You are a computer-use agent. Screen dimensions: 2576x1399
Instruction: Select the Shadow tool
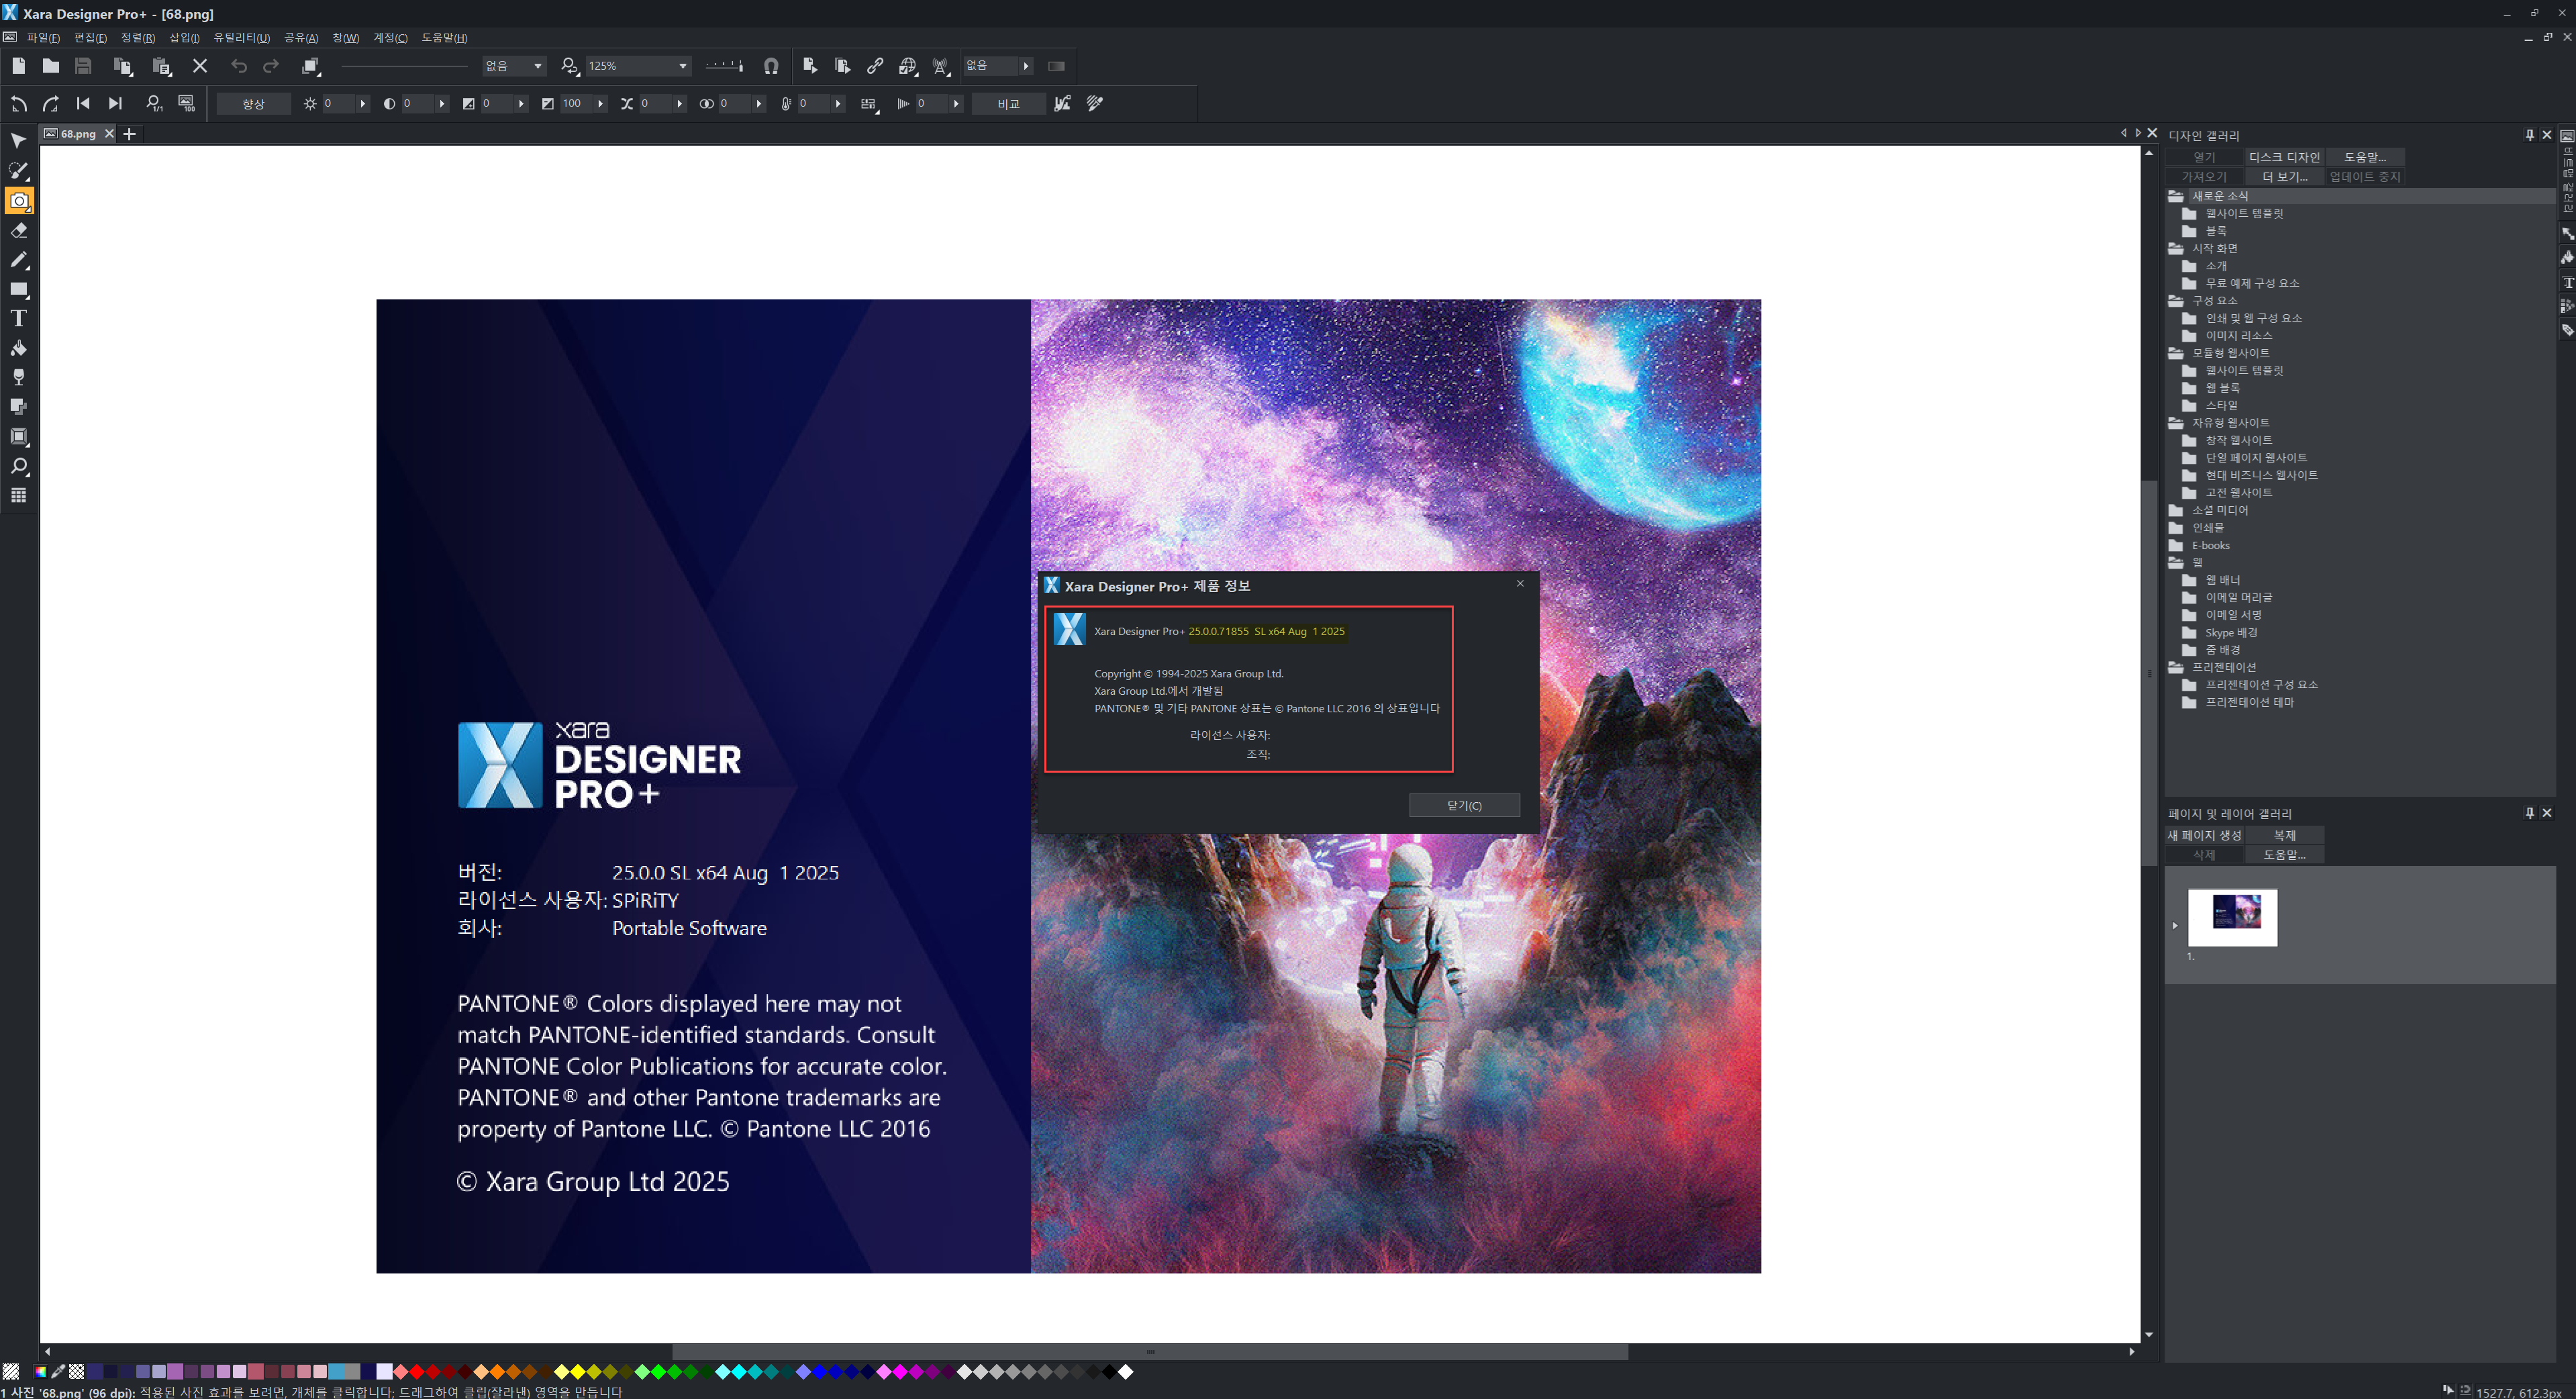point(19,406)
